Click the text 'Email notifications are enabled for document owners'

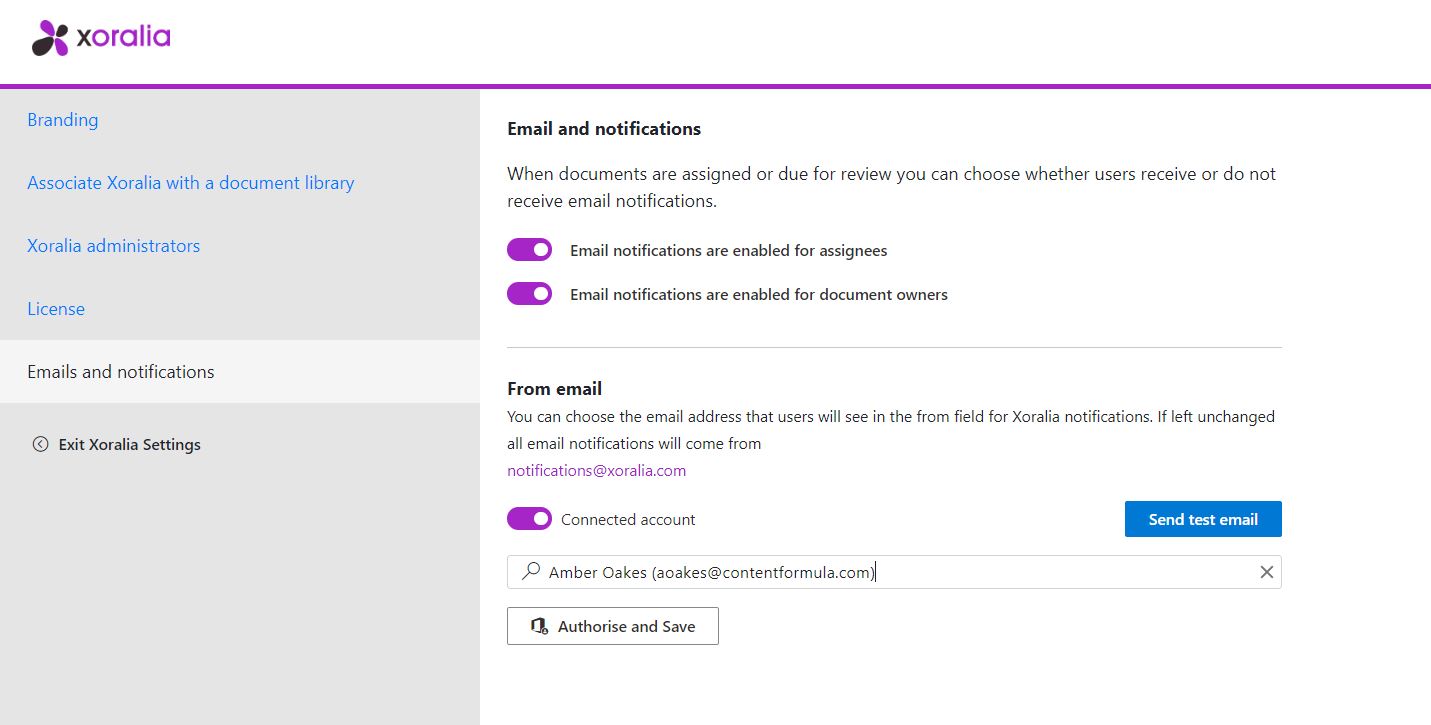(759, 295)
